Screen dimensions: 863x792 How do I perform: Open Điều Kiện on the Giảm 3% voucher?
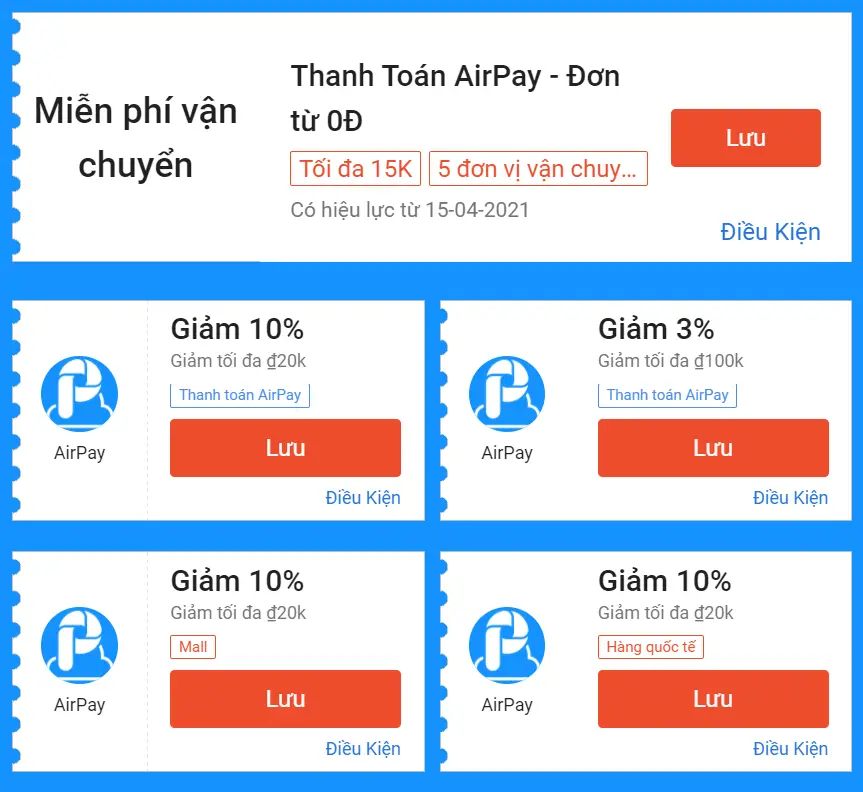[791, 497]
